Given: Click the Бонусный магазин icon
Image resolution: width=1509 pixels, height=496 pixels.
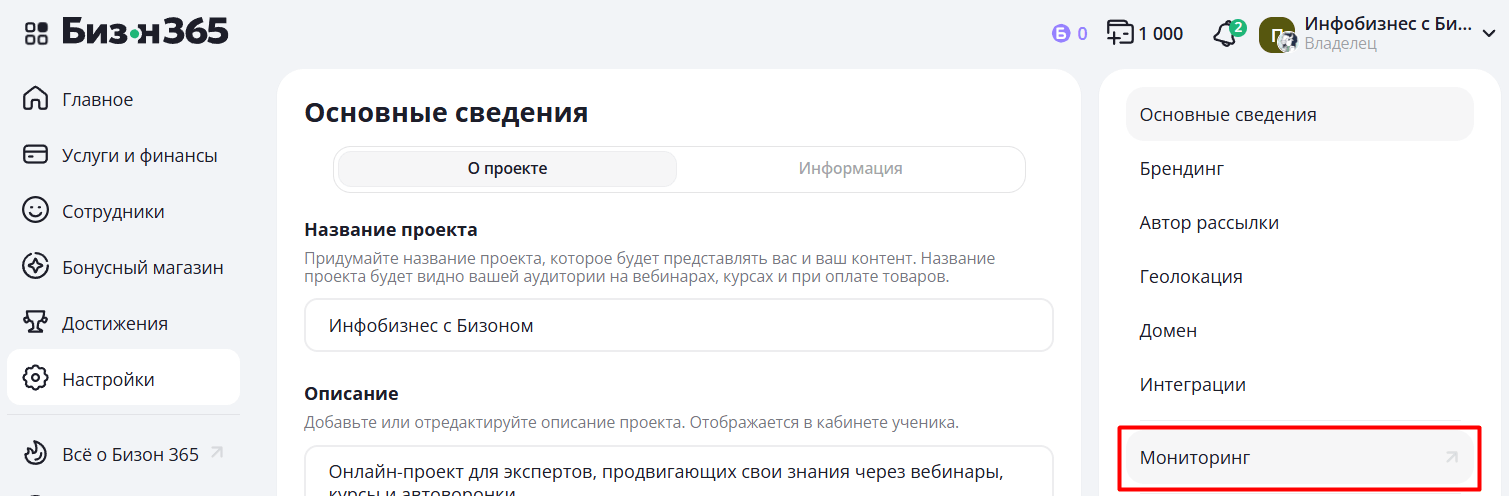Looking at the screenshot, I should tap(36, 268).
